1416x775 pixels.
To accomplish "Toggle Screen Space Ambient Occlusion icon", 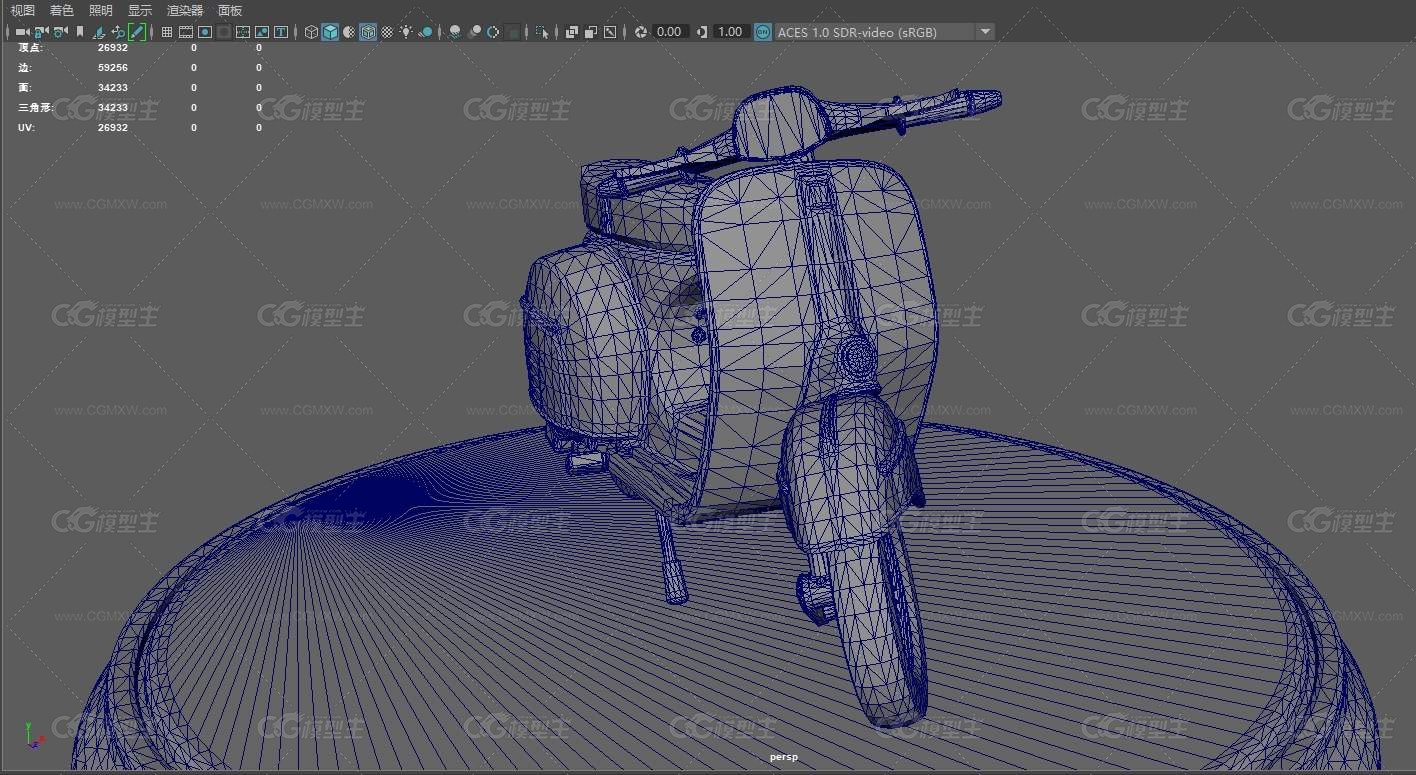I will [455, 32].
